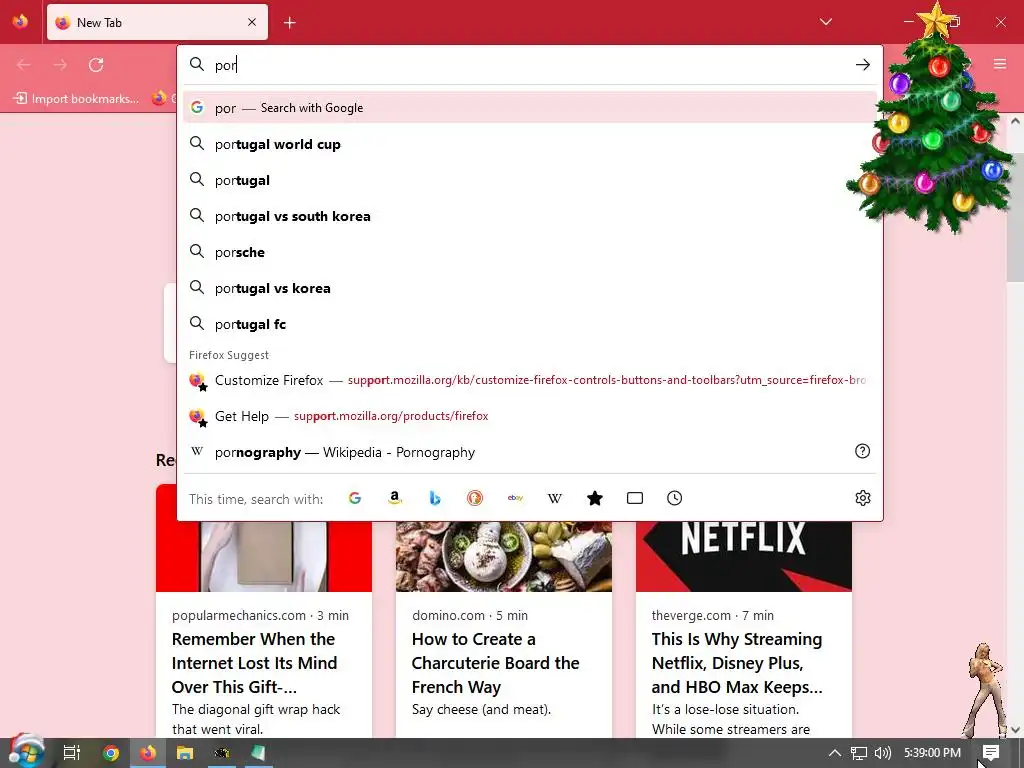This screenshot has height=768, width=1024.
Task: Launch Chrome from the taskbar
Action: pyautogui.click(x=110, y=753)
